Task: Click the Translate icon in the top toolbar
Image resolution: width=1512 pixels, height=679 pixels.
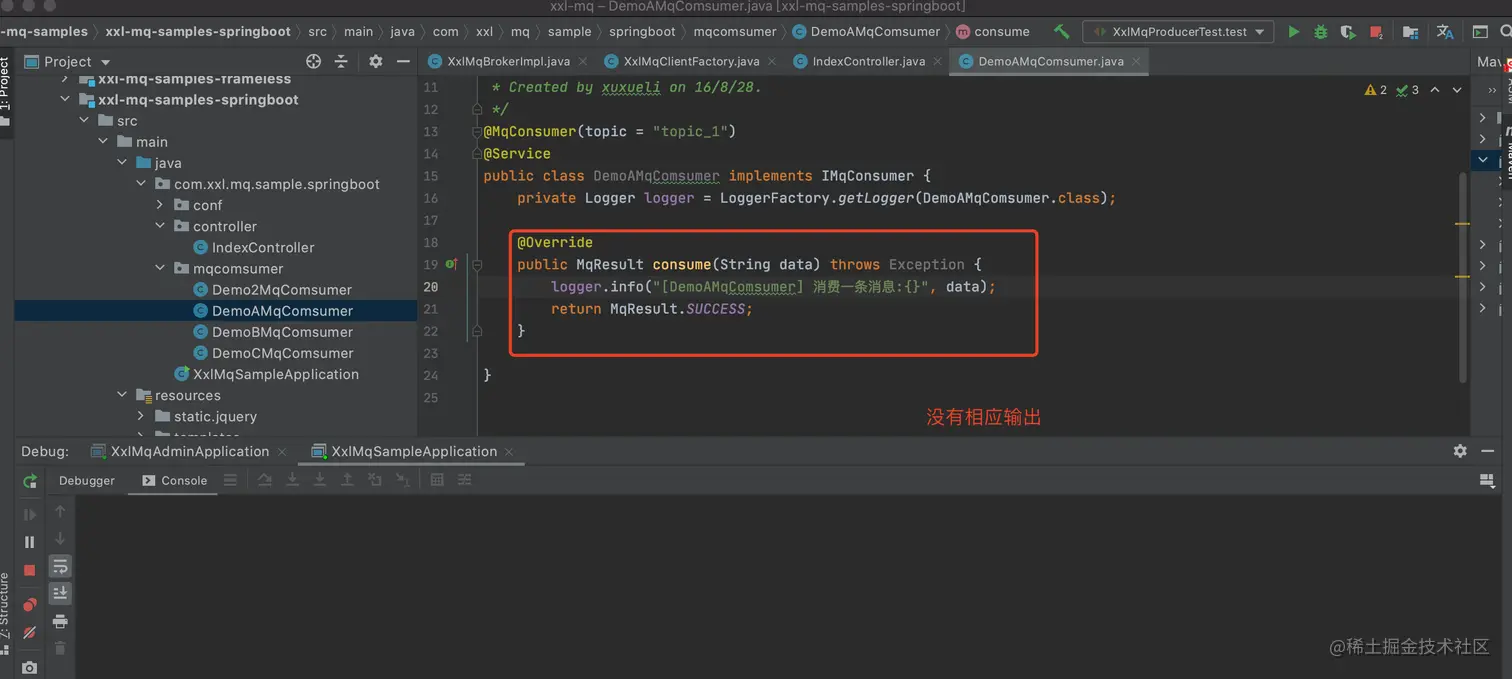Action: 1445,32
